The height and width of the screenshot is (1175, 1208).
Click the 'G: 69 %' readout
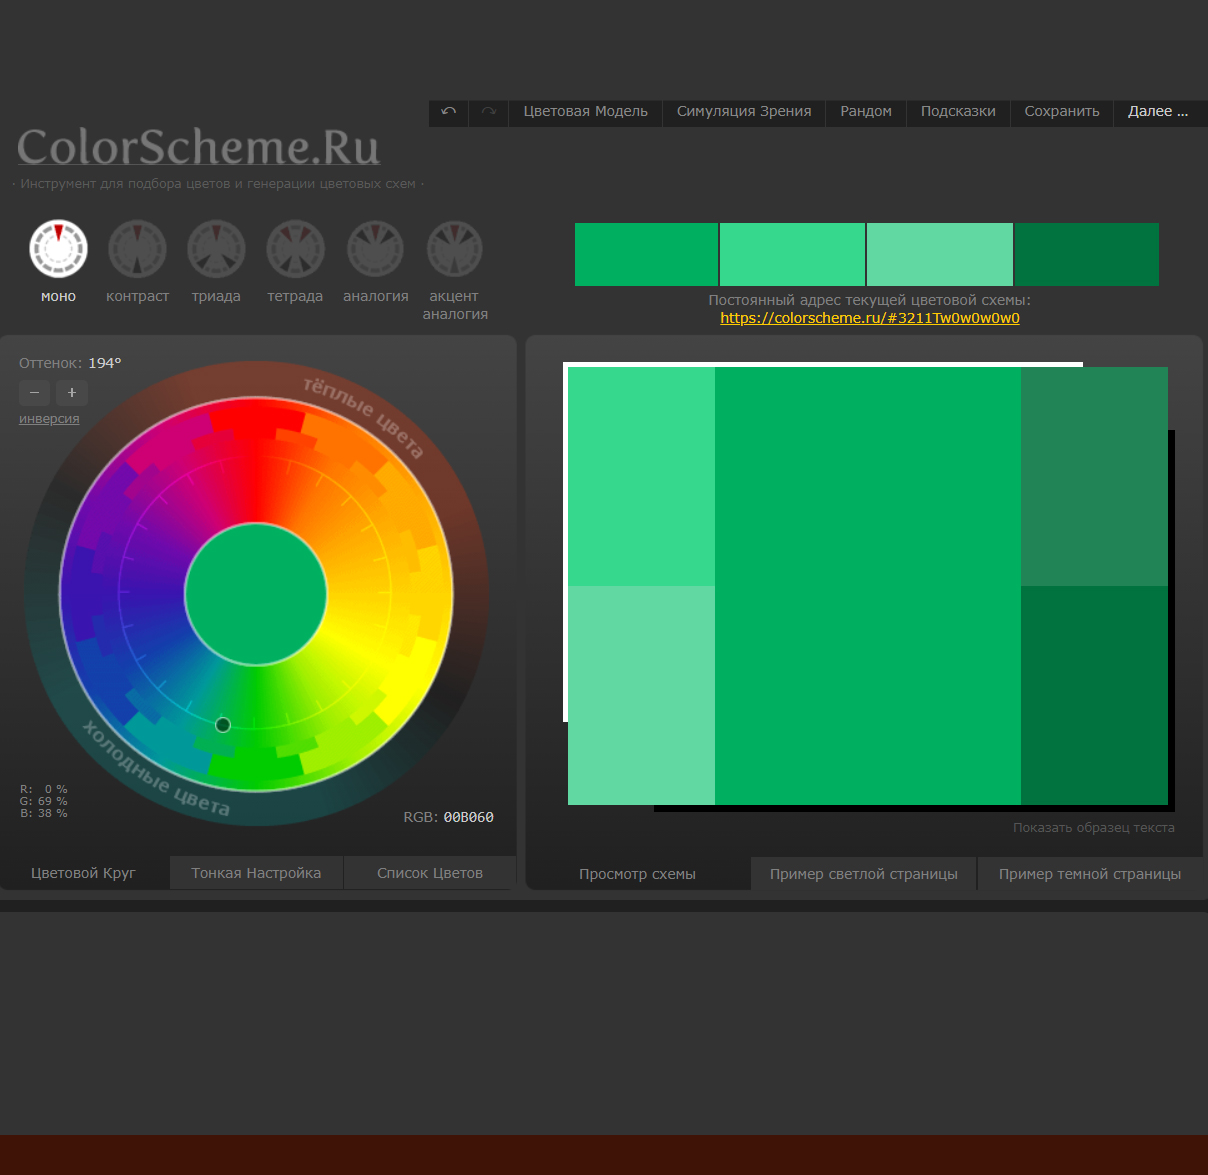pos(44,801)
